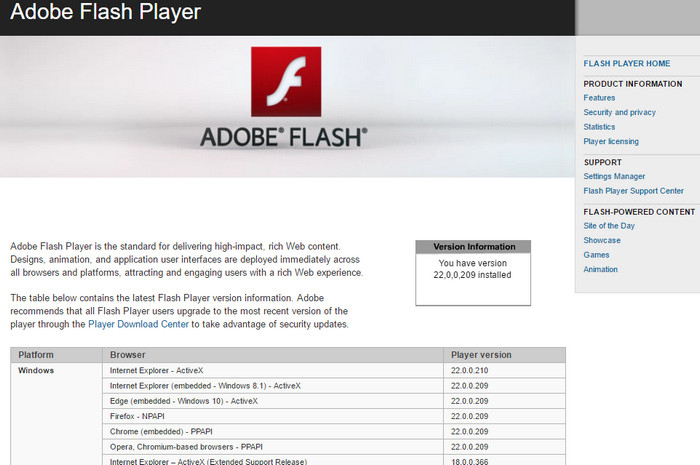Open the Animation sidebar link
Image resolution: width=700 pixels, height=465 pixels.
(x=600, y=270)
